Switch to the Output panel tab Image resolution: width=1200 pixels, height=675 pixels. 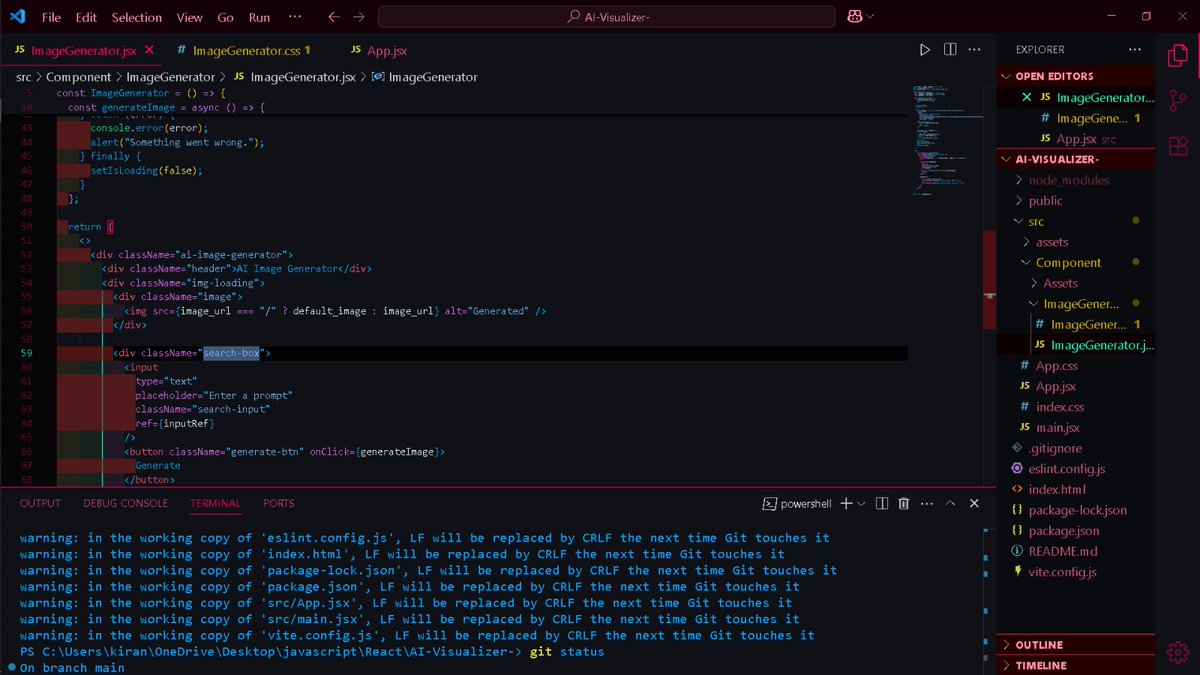[40, 504]
